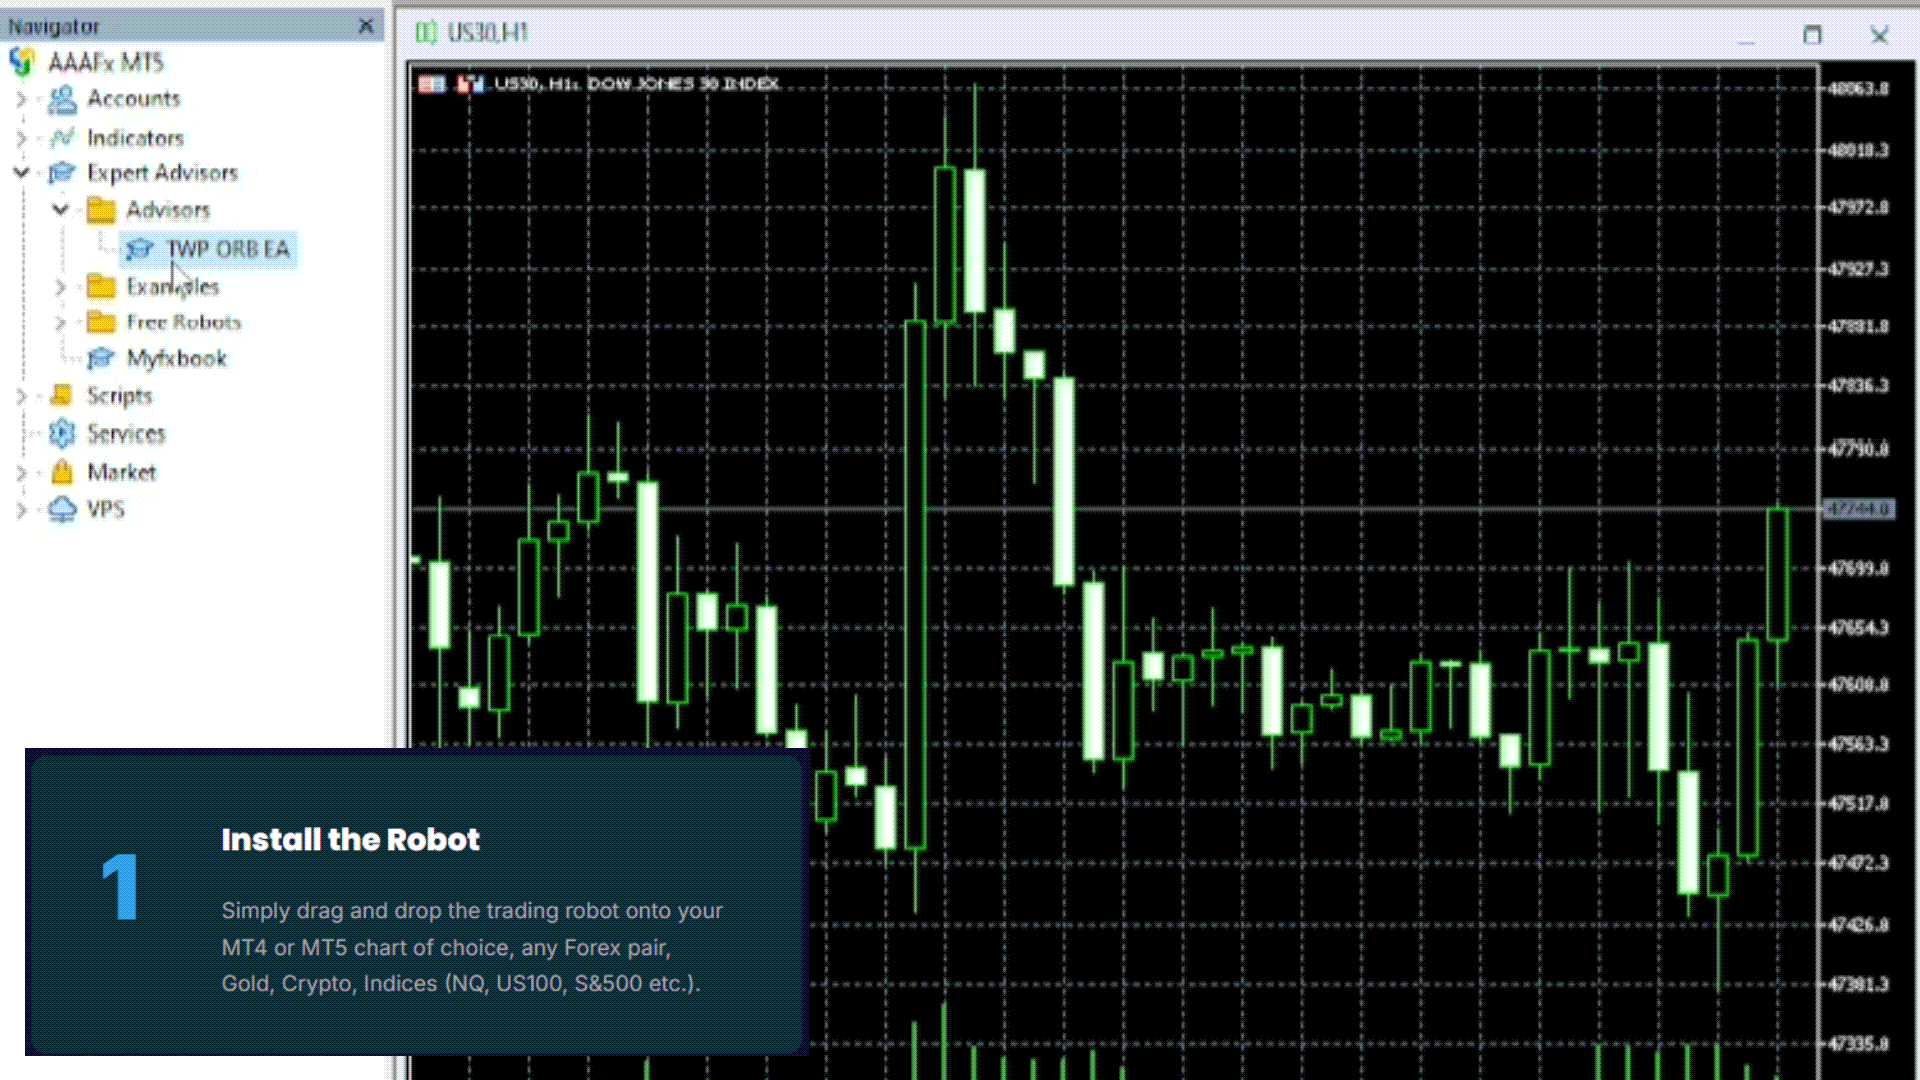Viewport: 1920px width, 1080px height.
Task: Collapse the Advisors folder
Action: pos(60,210)
